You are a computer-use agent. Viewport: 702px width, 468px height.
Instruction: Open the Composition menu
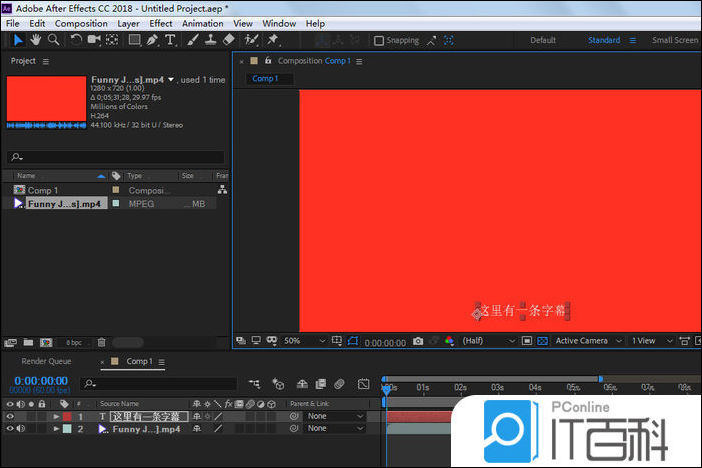coord(80,23)
